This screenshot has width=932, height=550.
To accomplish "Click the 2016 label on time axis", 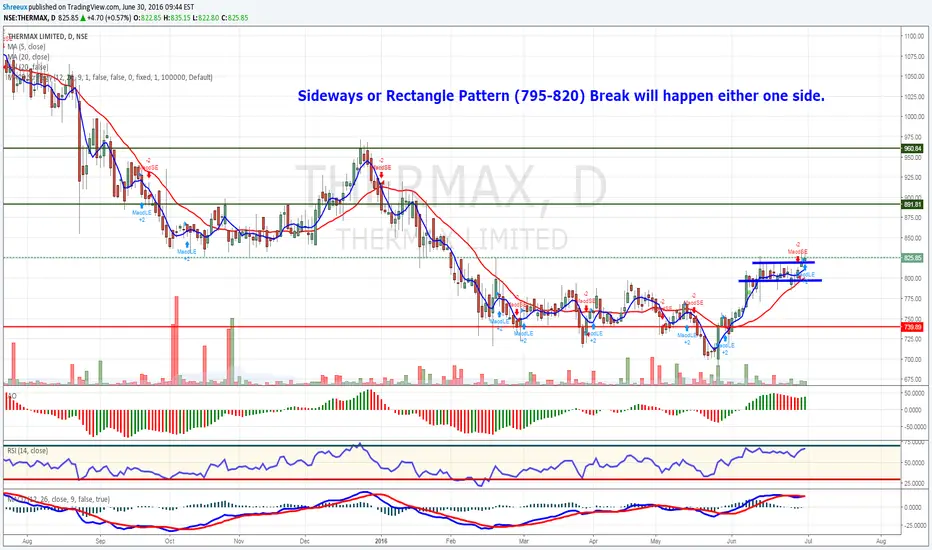I will [x=381, y=541].
